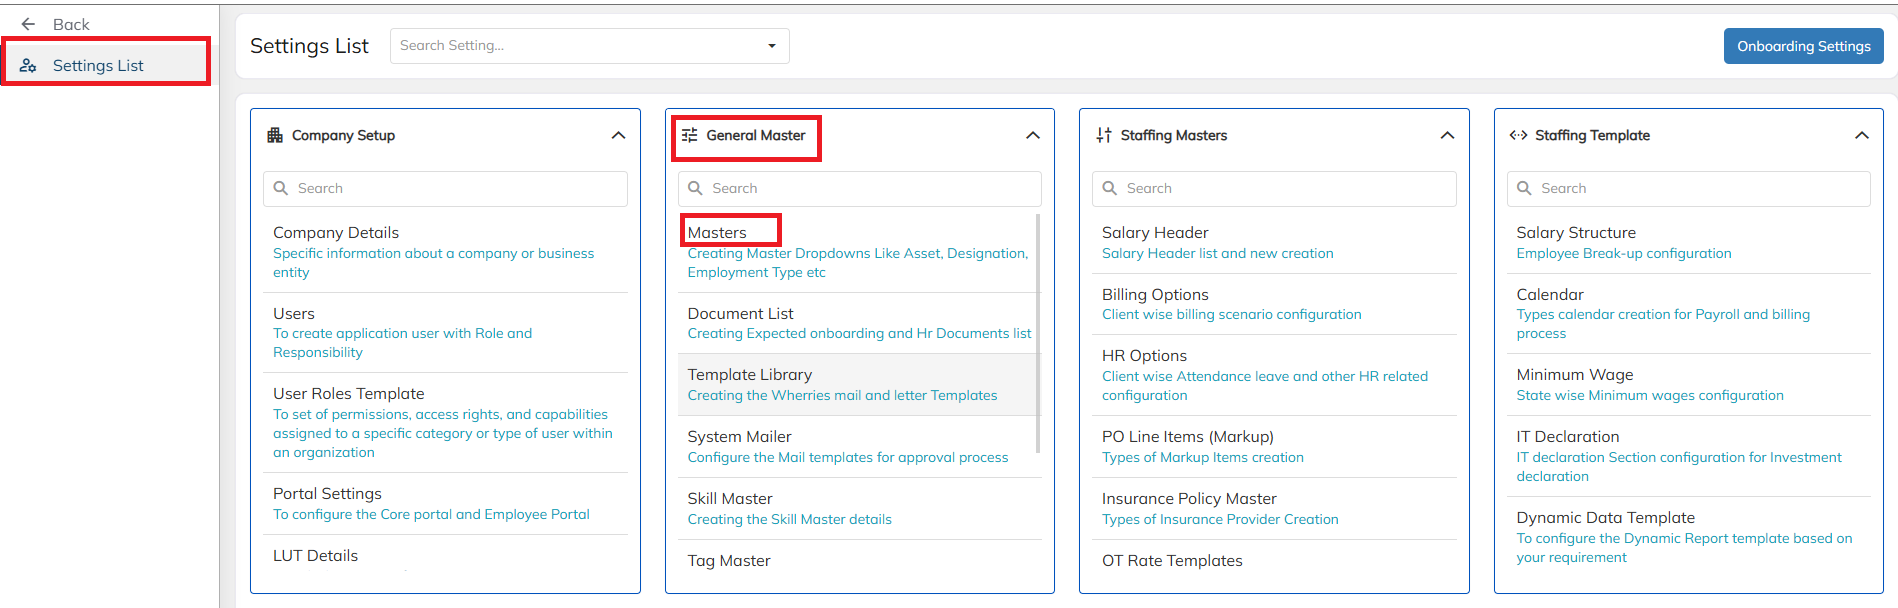This screenshot has width=1898, height=608.
Task: Click the Company Setup building icon
Action: pos(275,135)
